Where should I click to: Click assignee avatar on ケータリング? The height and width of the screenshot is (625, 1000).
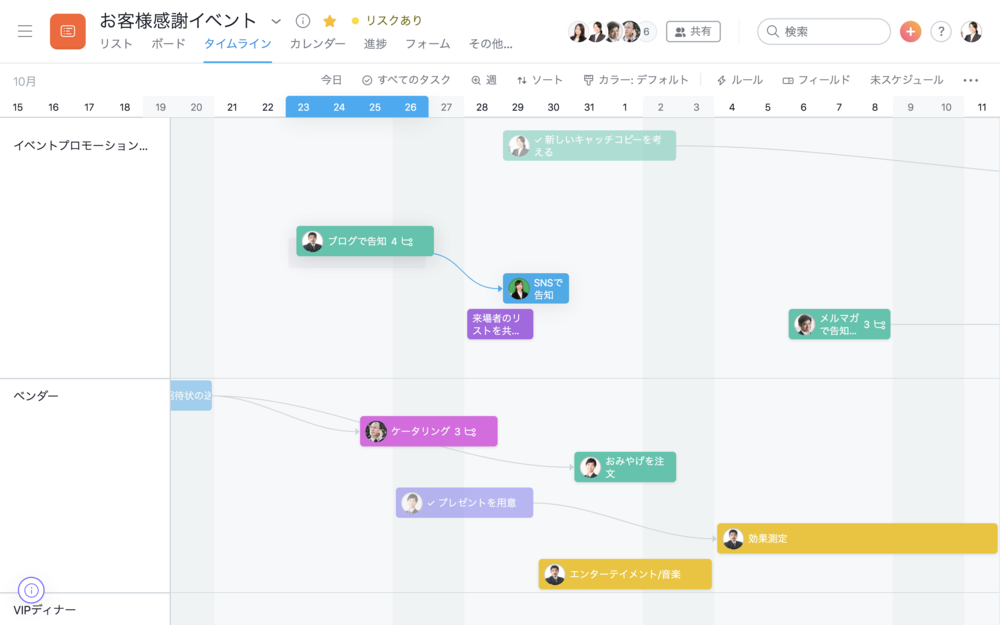coord(376,431)
